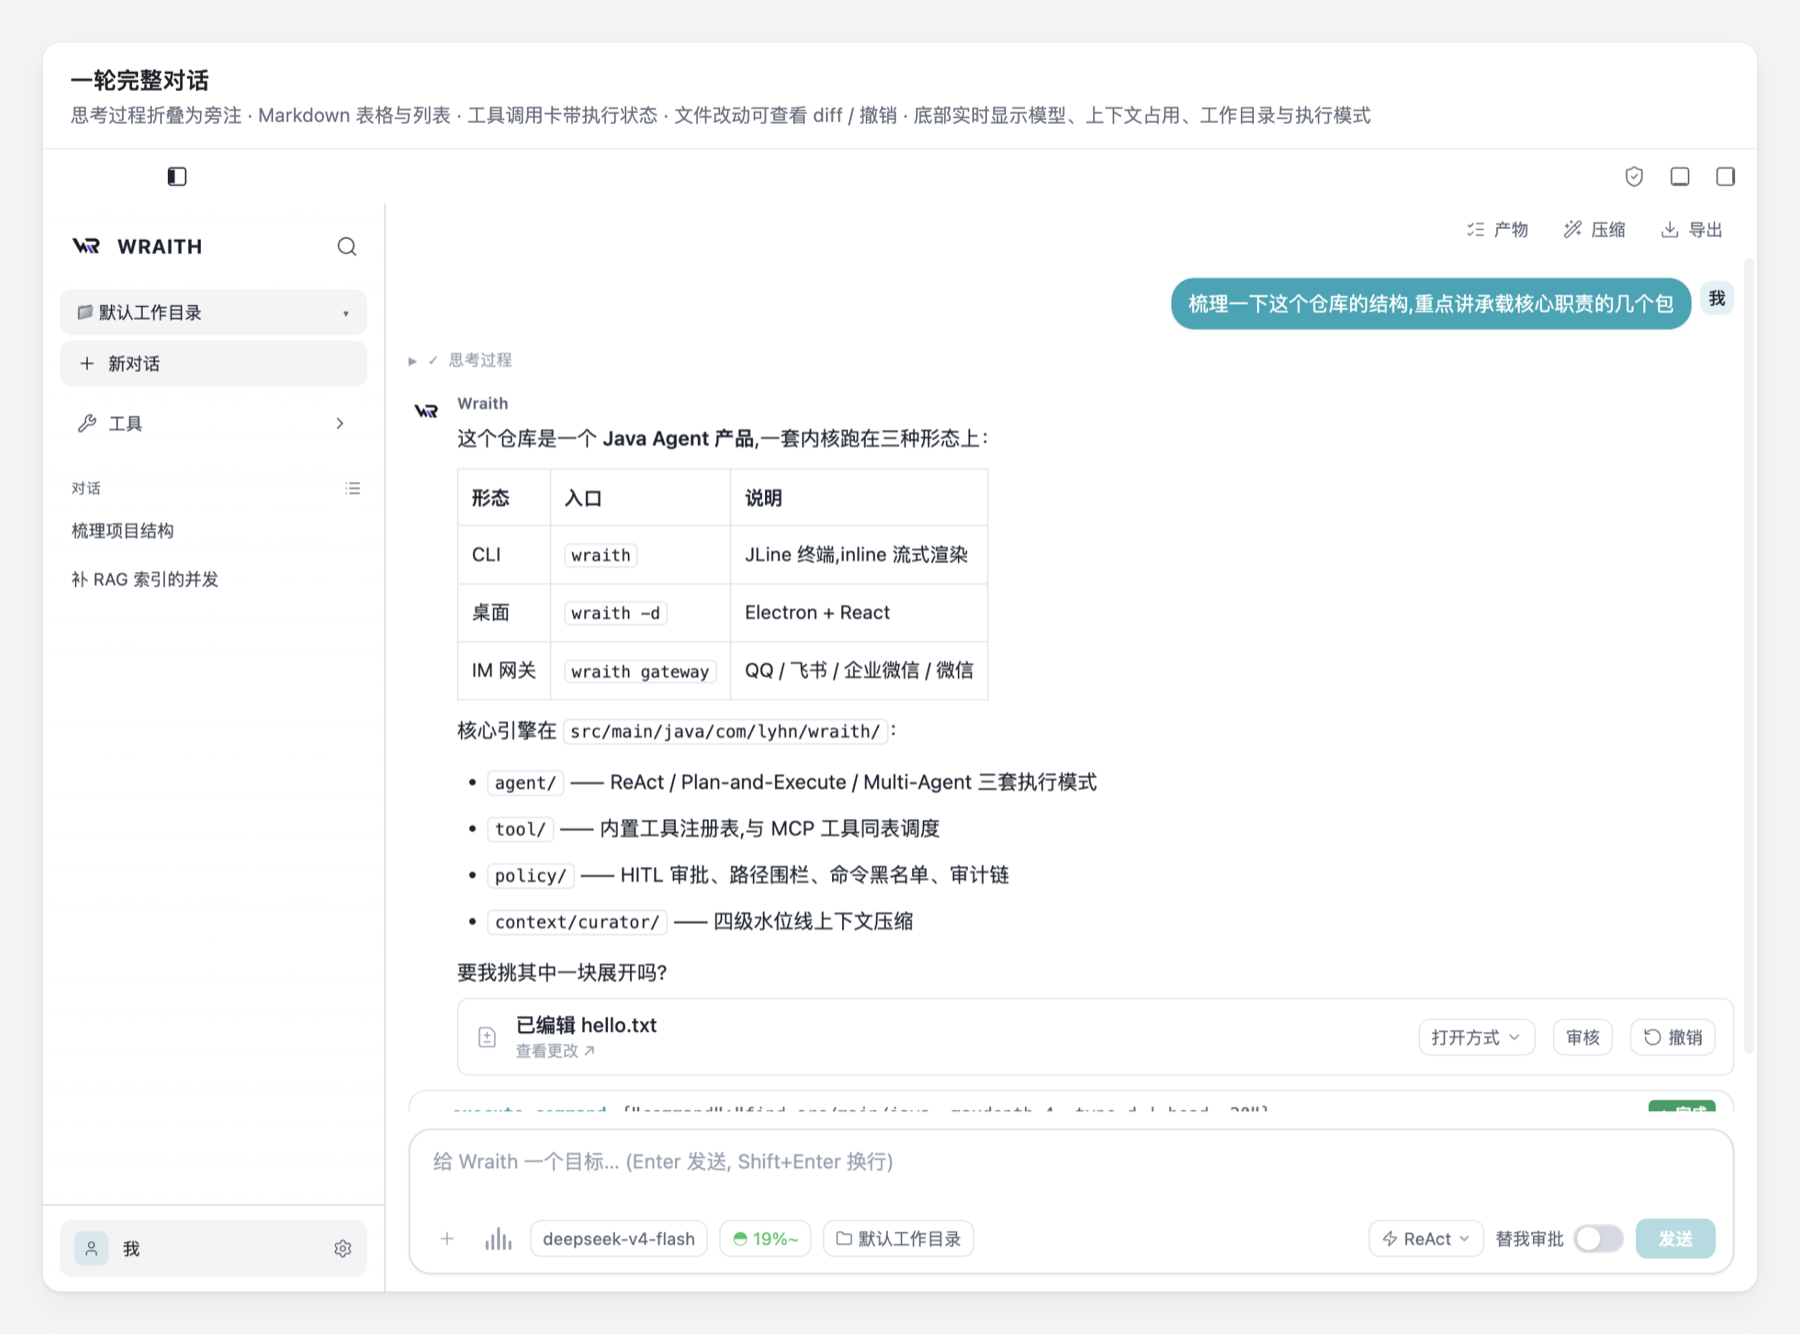Toggle the sidebar collapse icon
This screenshot has height=1334, width=1800.
(177, 177)
